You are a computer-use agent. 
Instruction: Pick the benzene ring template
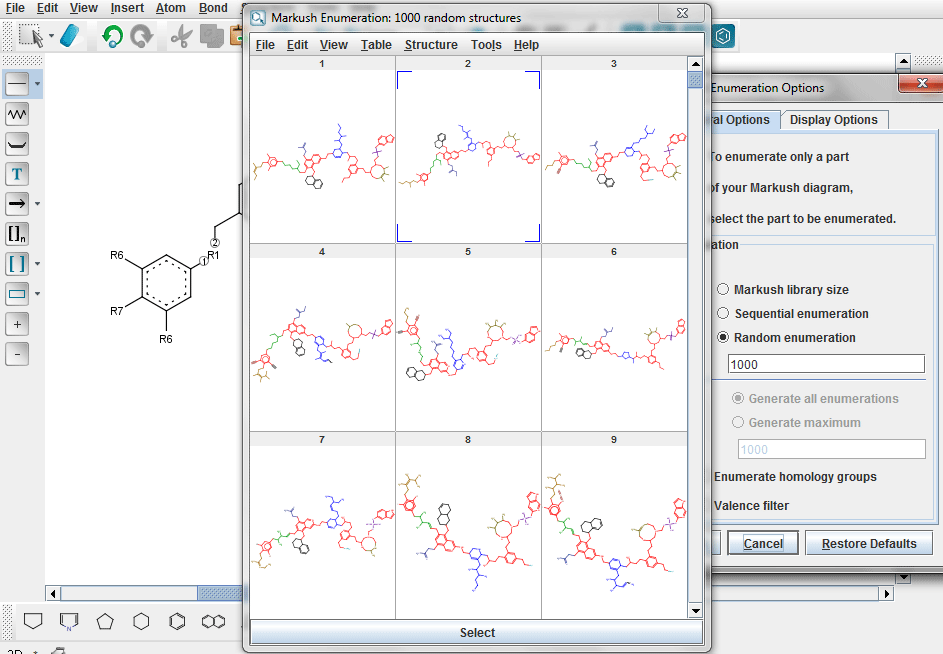[x=177, y=621]
